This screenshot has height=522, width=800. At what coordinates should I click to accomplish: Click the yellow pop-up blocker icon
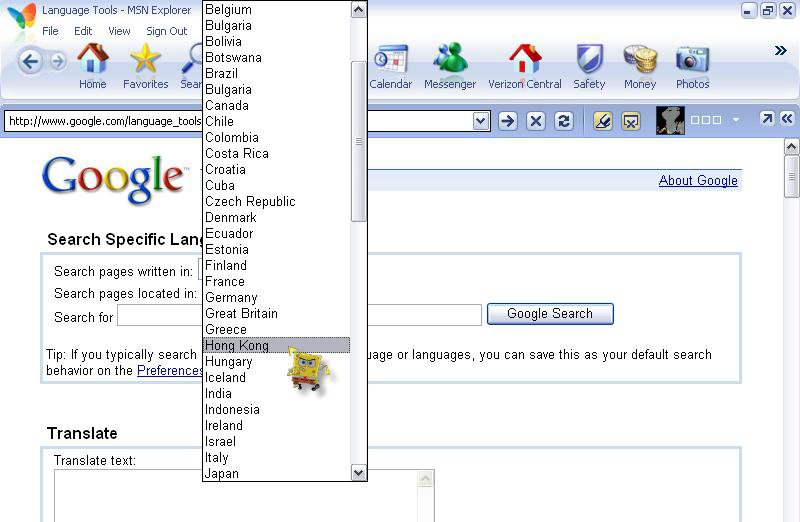coord(631,121)
